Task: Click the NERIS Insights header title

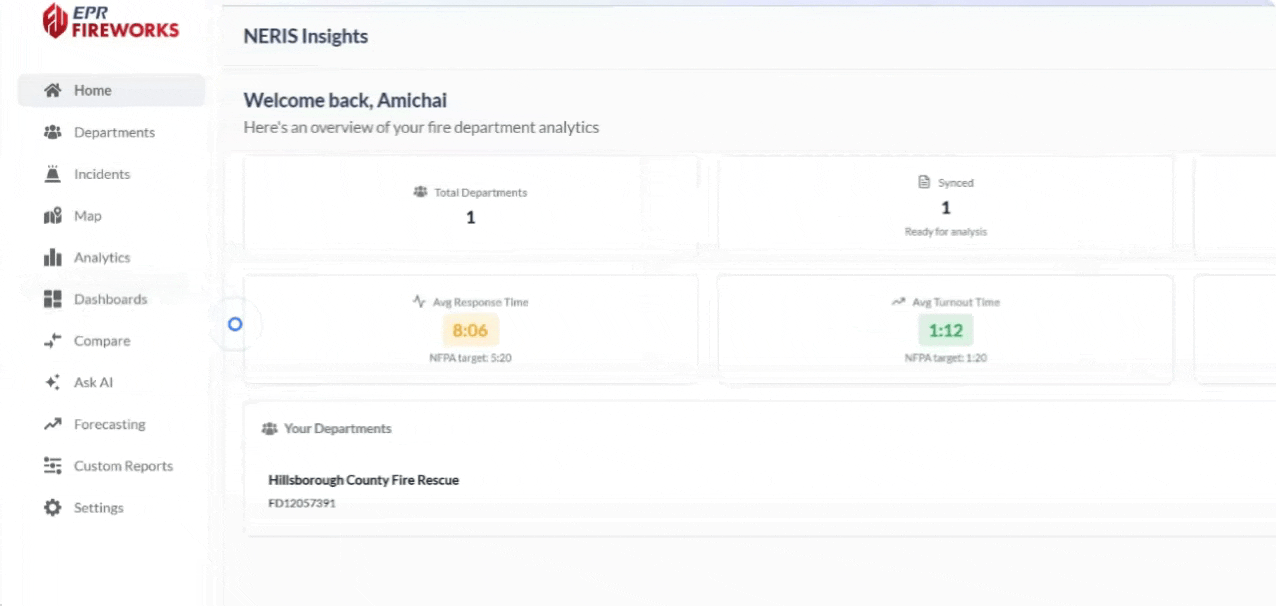Action: [x=306, y=37]
